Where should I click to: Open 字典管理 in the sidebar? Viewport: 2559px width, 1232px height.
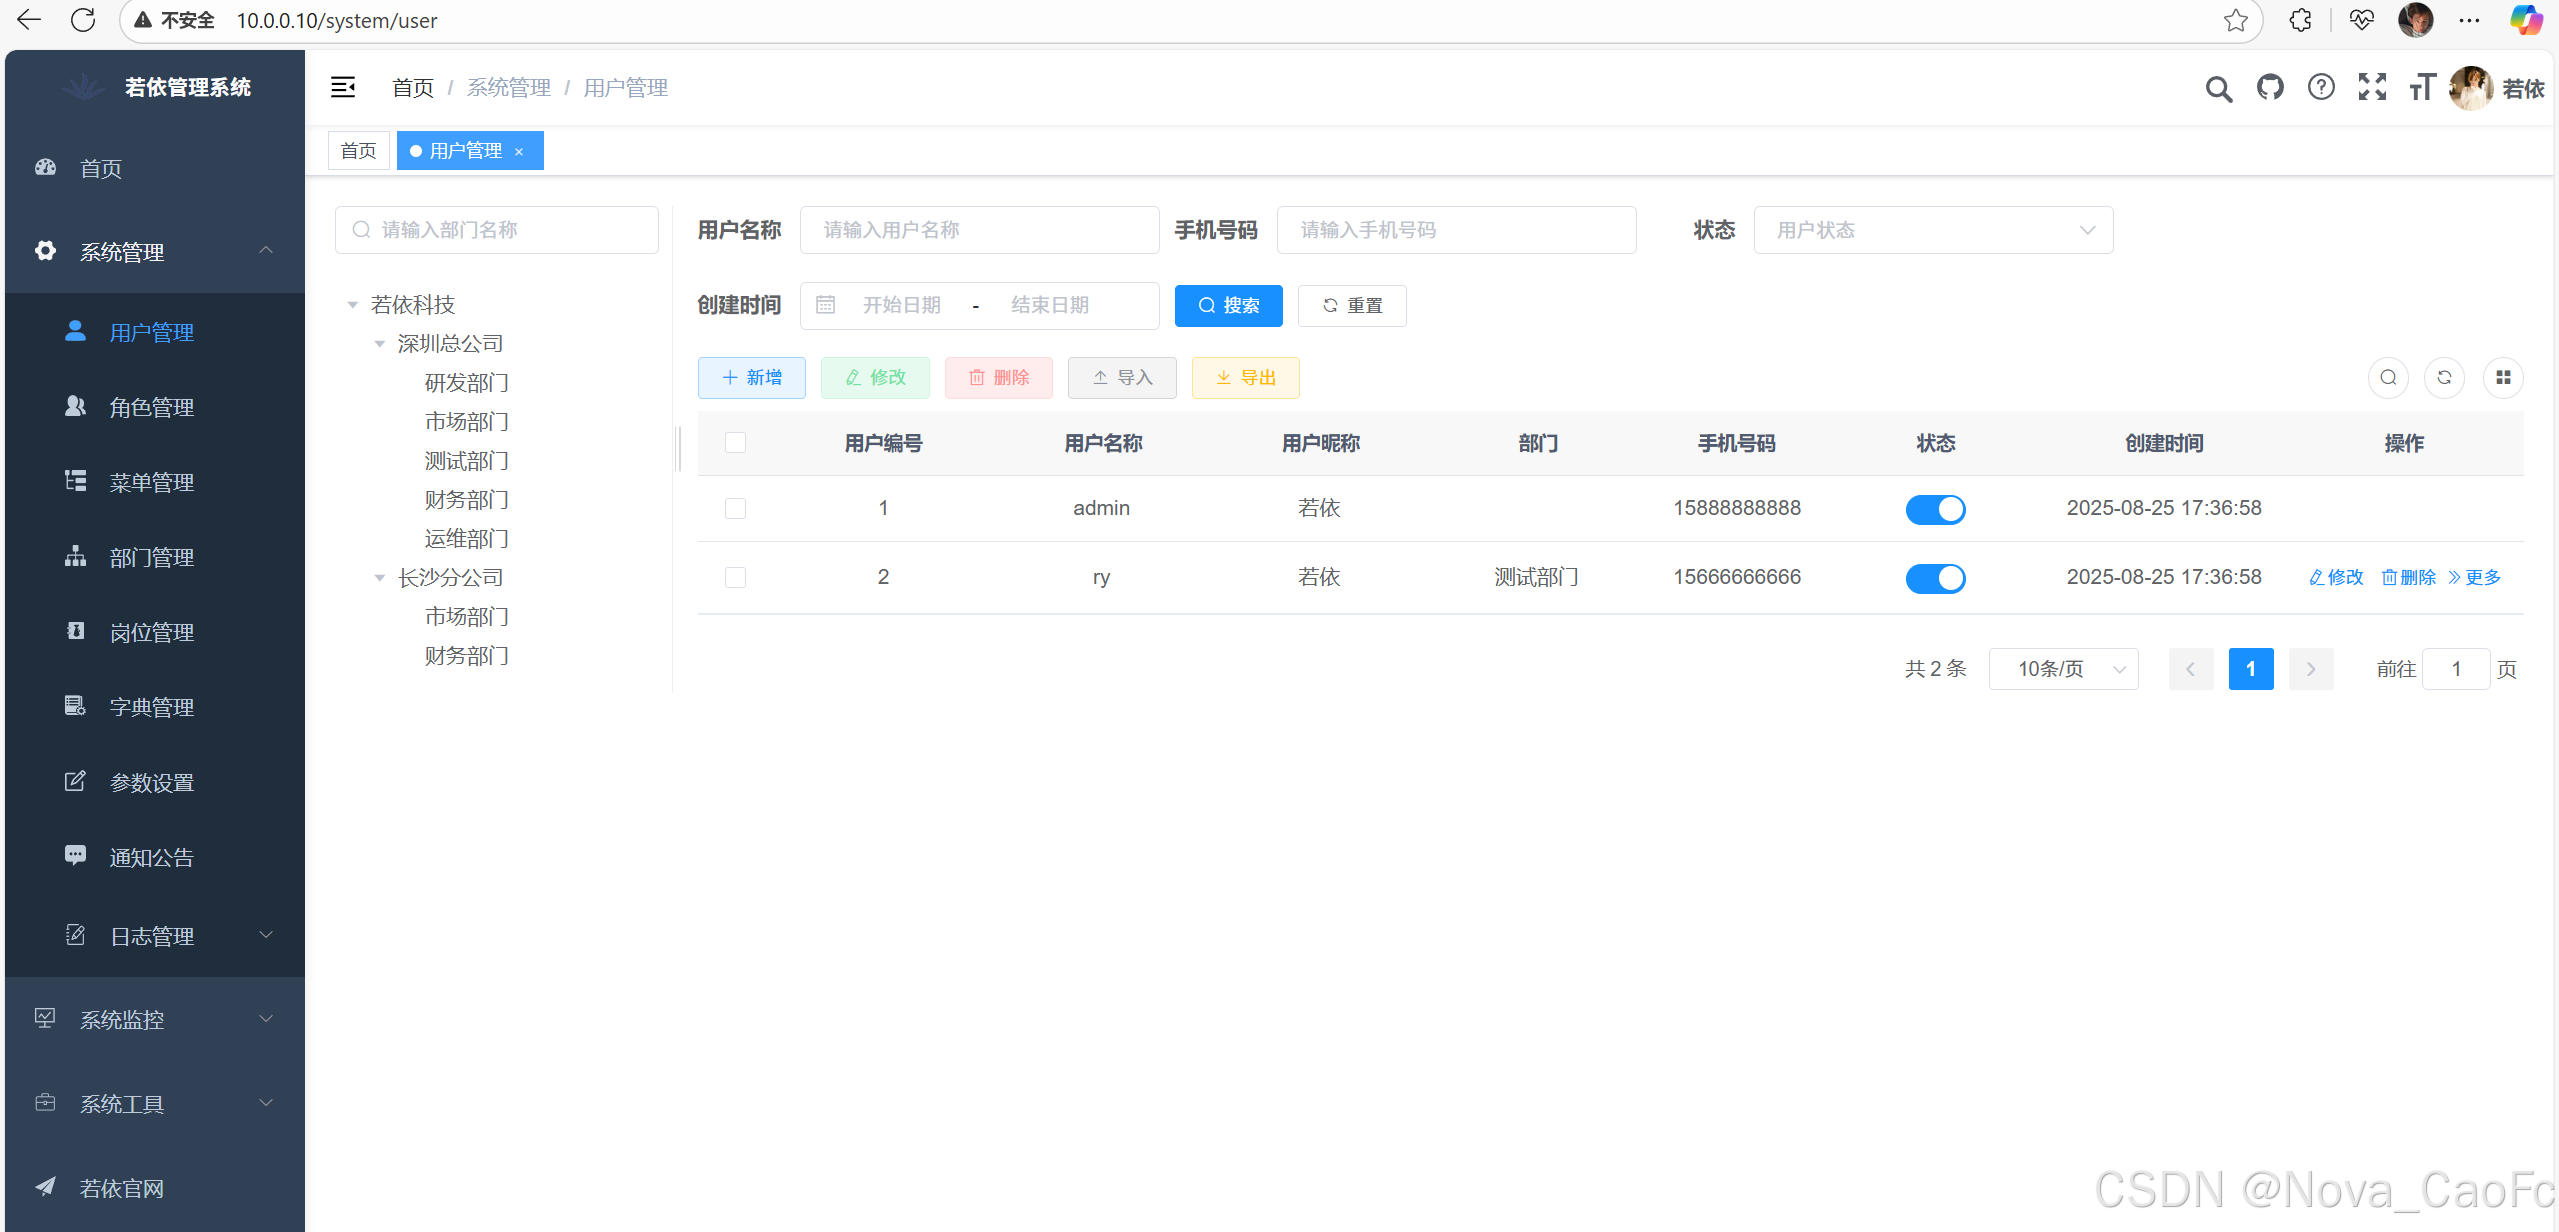(x=155, y=707)
